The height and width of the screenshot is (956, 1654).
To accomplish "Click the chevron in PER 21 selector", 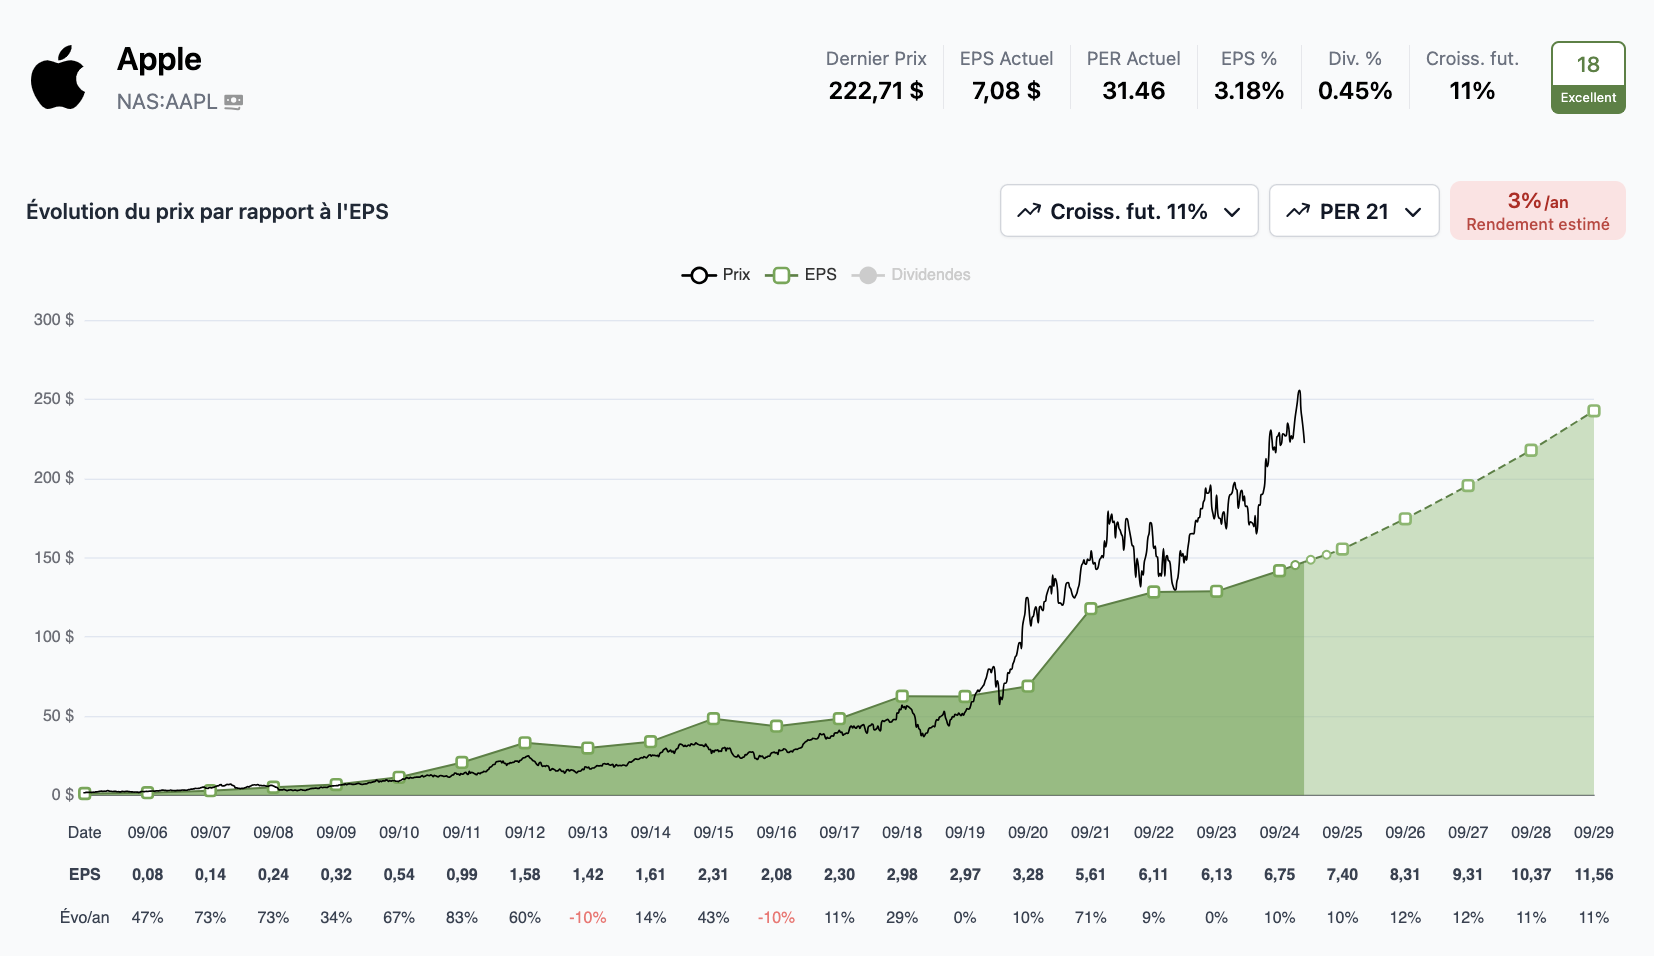I will [x=1413, y=212].
